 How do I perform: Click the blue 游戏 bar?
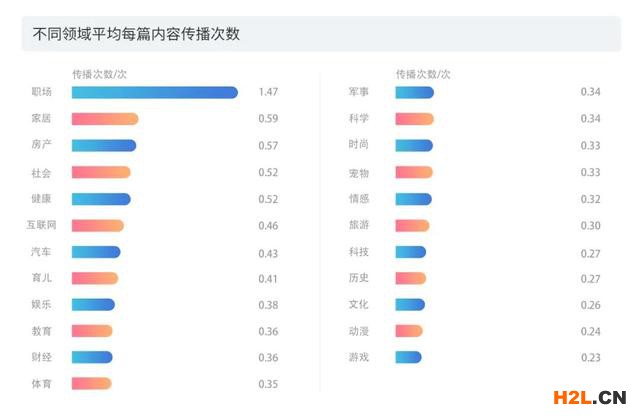coord(408,357)
